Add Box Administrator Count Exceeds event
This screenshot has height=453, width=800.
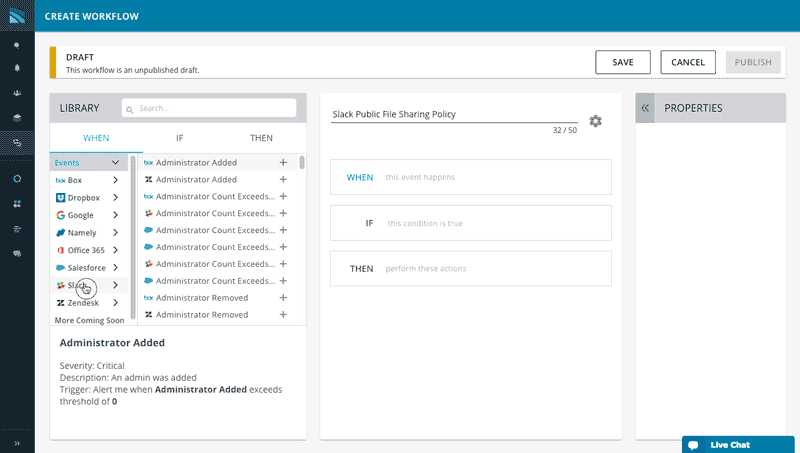point(283,196)
